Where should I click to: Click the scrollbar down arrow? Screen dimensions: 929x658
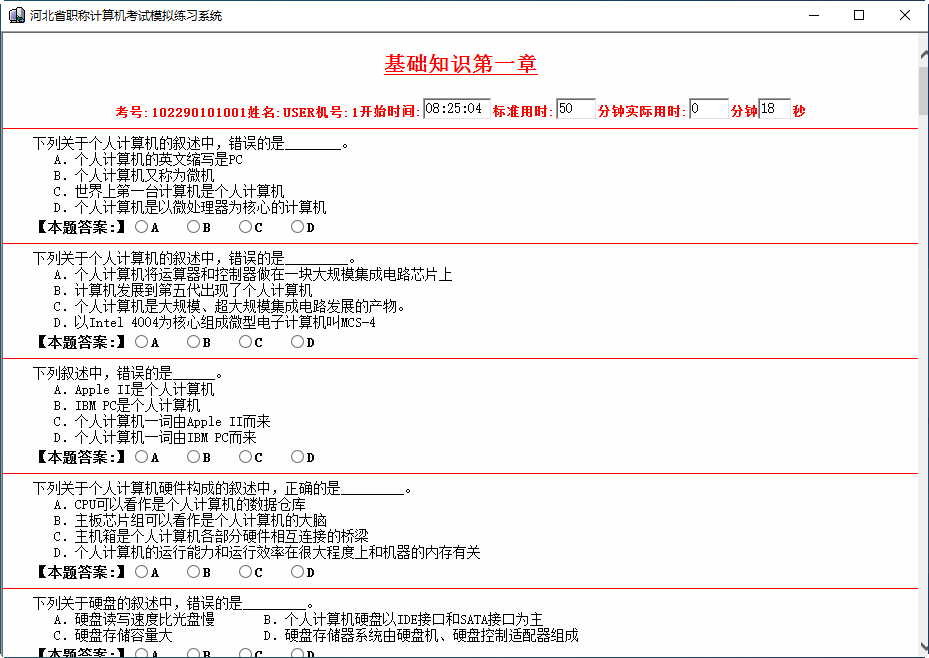tap(923, 647)
